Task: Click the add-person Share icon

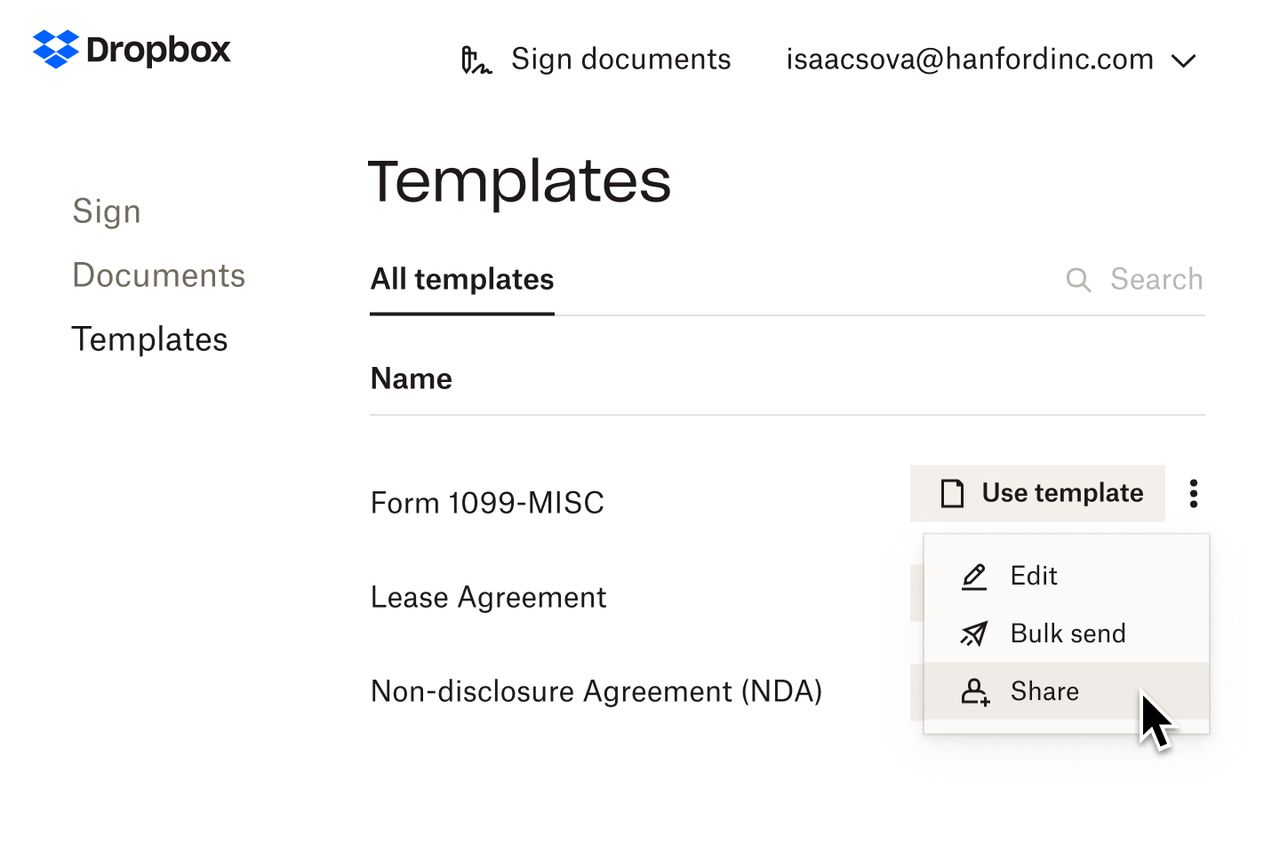Action: point(973,691)
